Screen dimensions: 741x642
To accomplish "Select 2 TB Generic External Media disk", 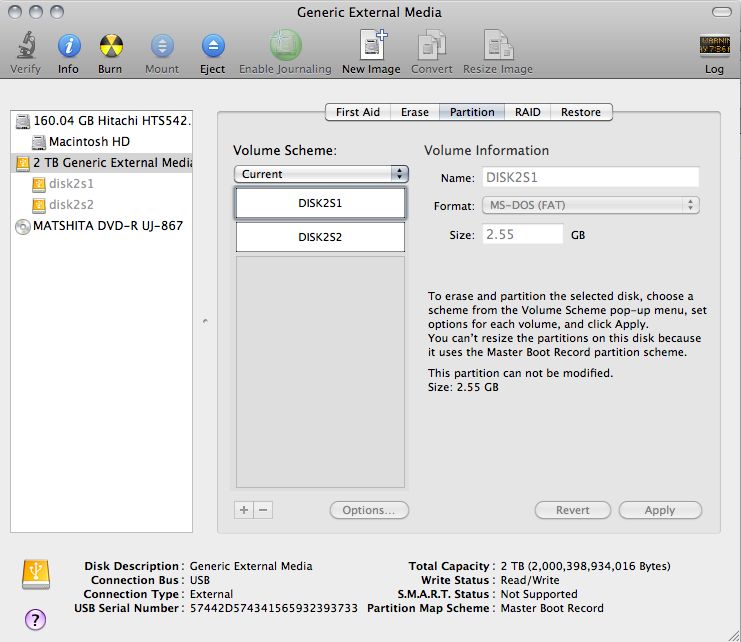I will (x=102, y=163).
